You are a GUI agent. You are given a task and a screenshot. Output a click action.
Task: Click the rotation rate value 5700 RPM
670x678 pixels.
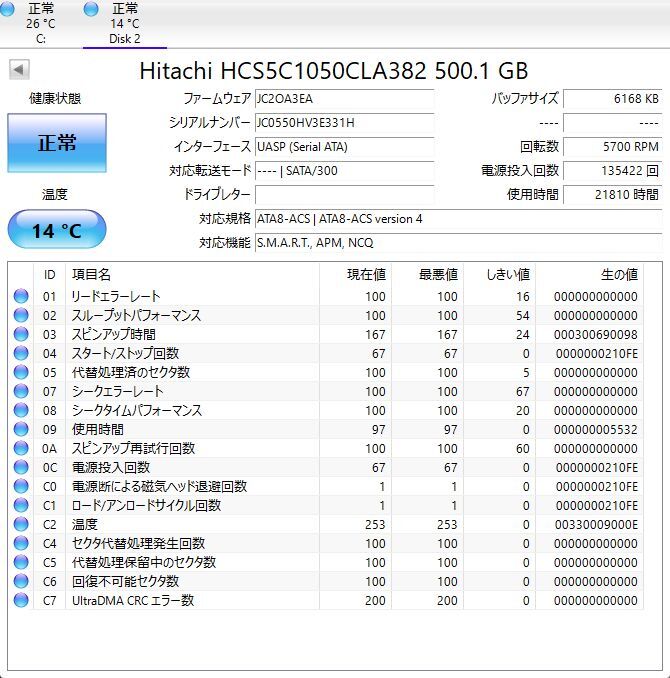click(x=612, y=147)
